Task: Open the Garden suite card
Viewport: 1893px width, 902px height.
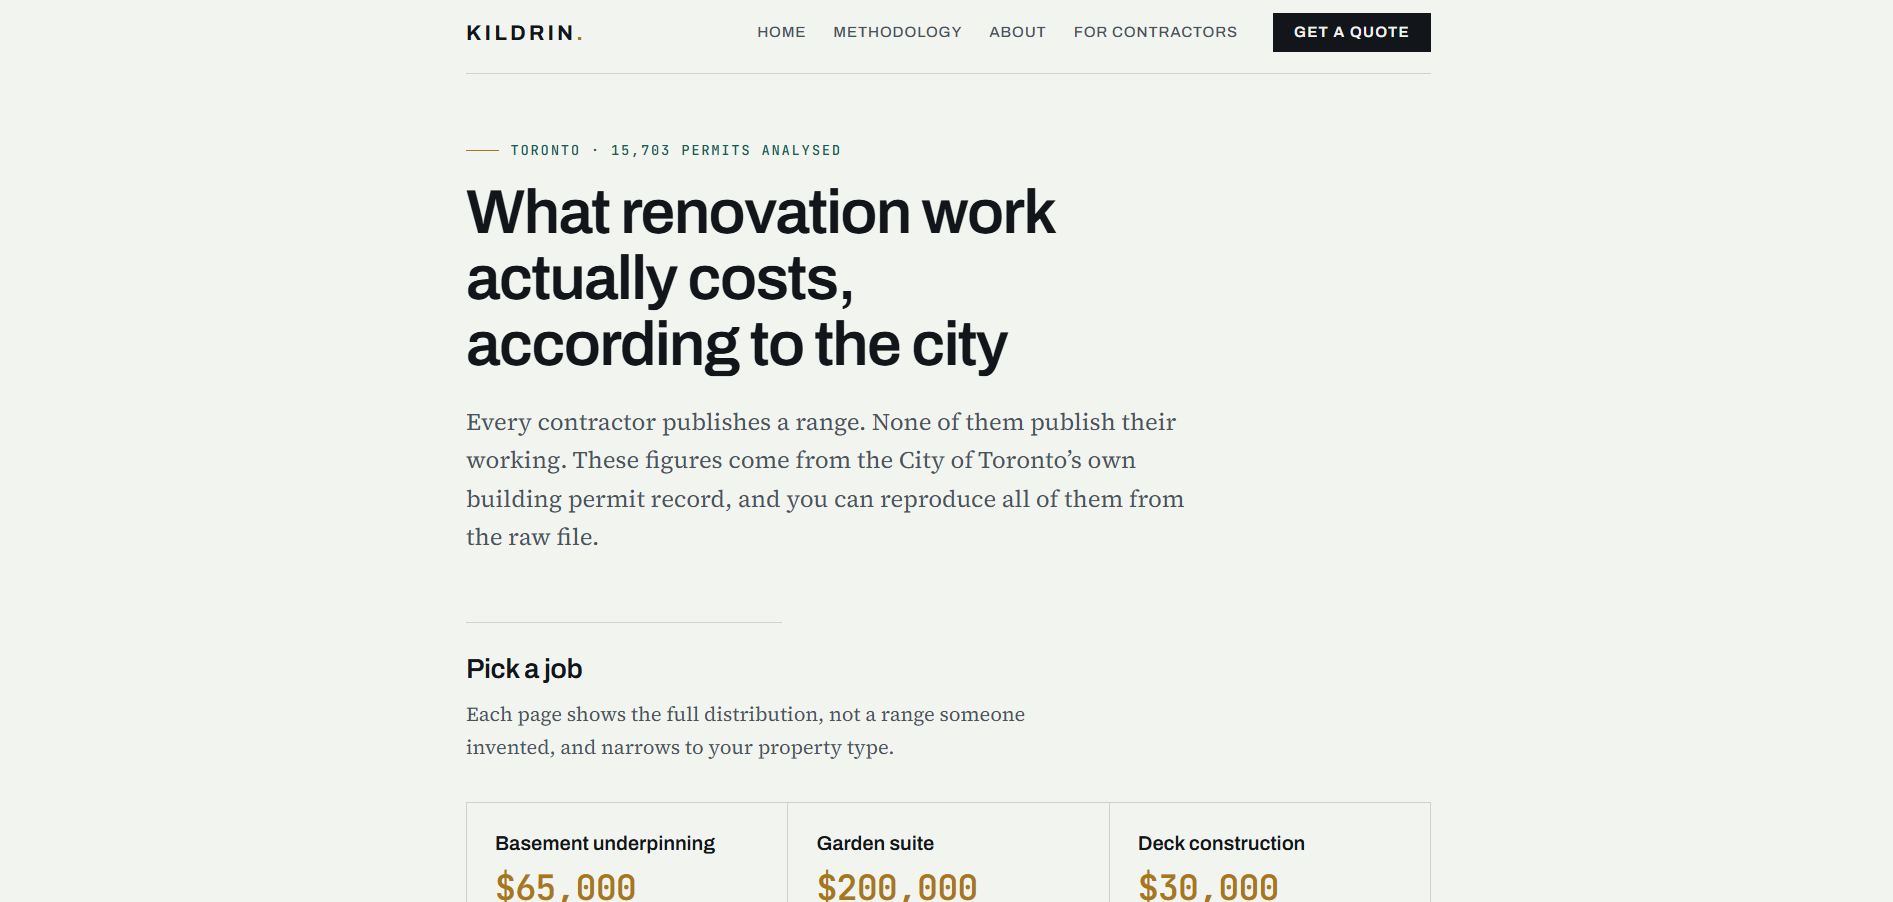Action: click(948, 853)
